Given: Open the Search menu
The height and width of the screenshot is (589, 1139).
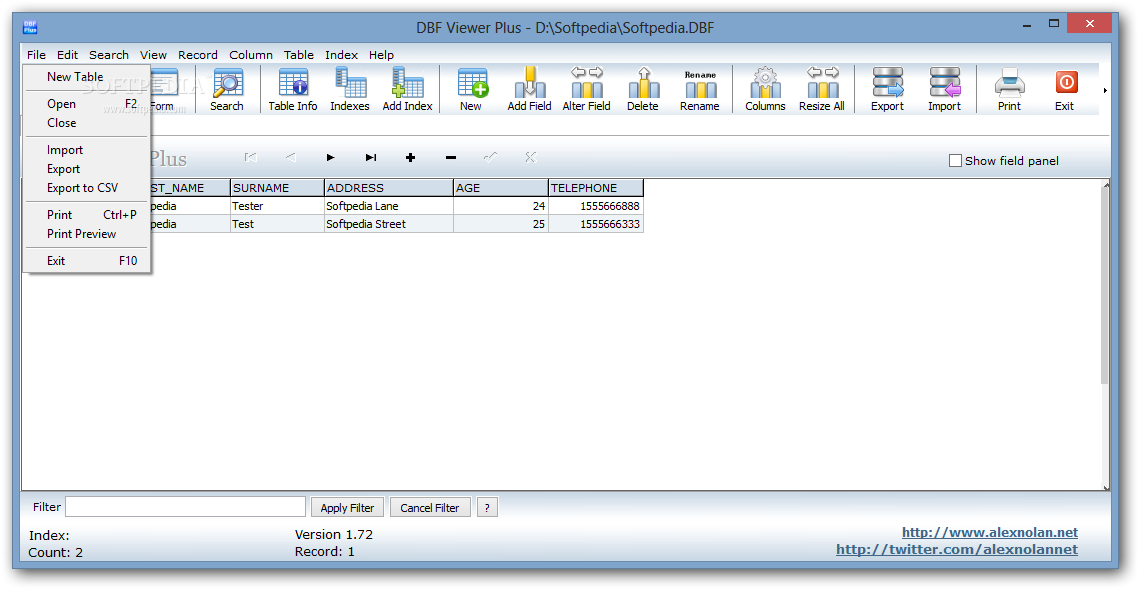Looking at the screenshot, I should [x=109, y=54].
